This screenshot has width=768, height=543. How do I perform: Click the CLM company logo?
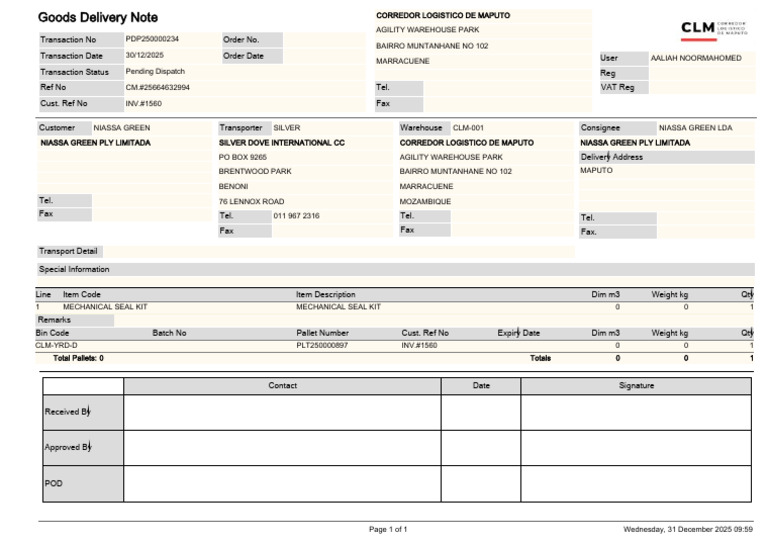[x=714, y=30]
